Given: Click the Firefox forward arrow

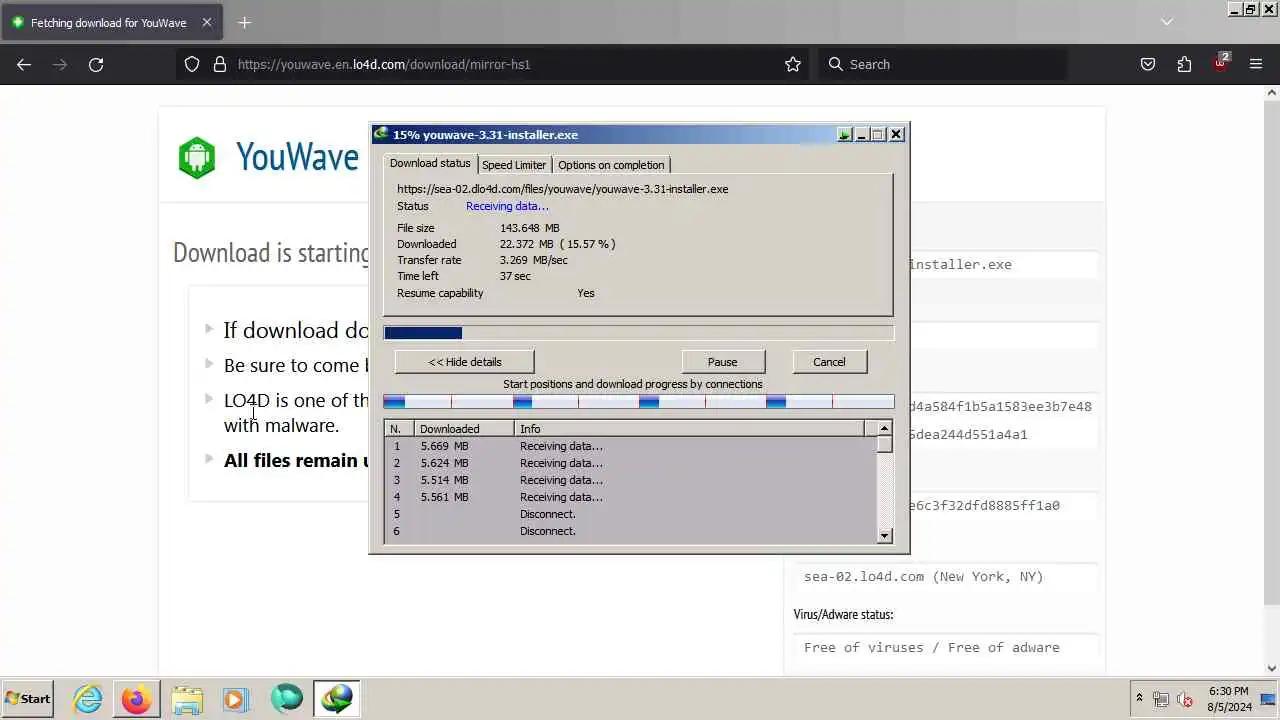Looking at the screenshot, I should 60,64.
